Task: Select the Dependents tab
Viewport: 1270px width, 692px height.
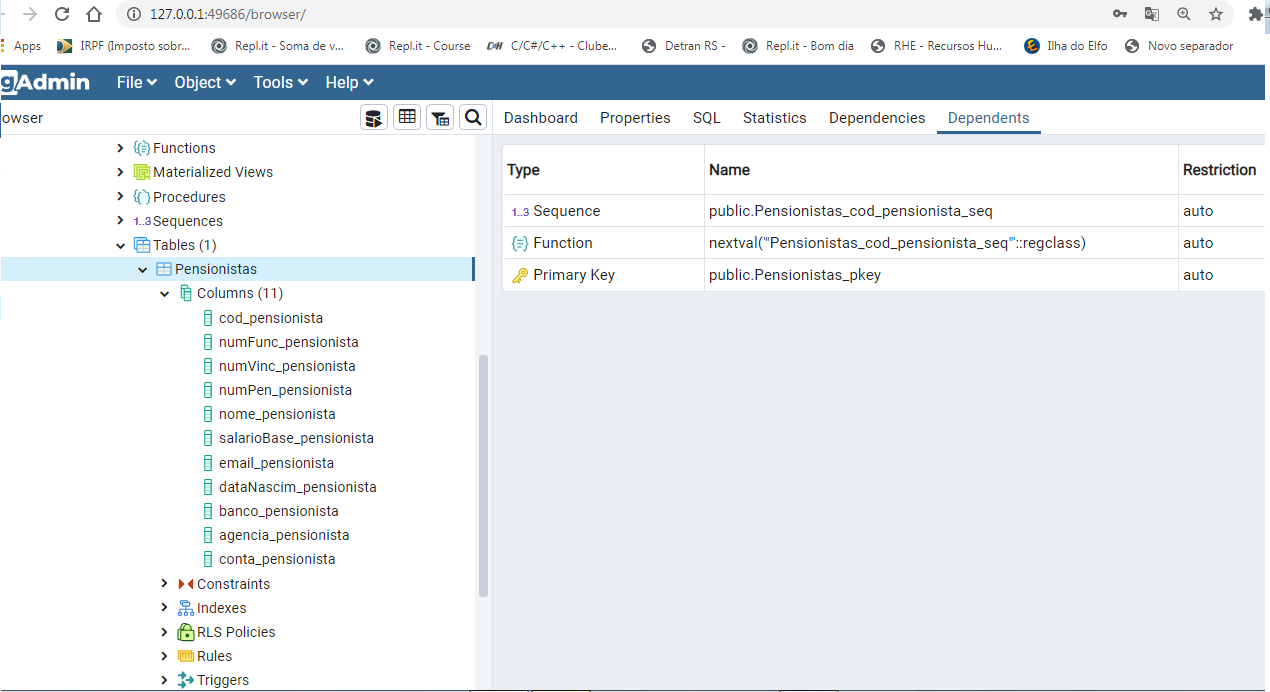Action: click(x=989, y=118)
